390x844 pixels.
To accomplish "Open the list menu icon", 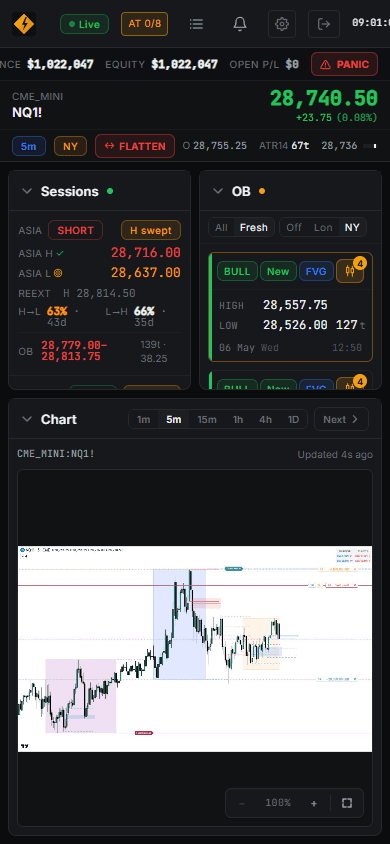I will pyautogui.click(x=196, y=24).
